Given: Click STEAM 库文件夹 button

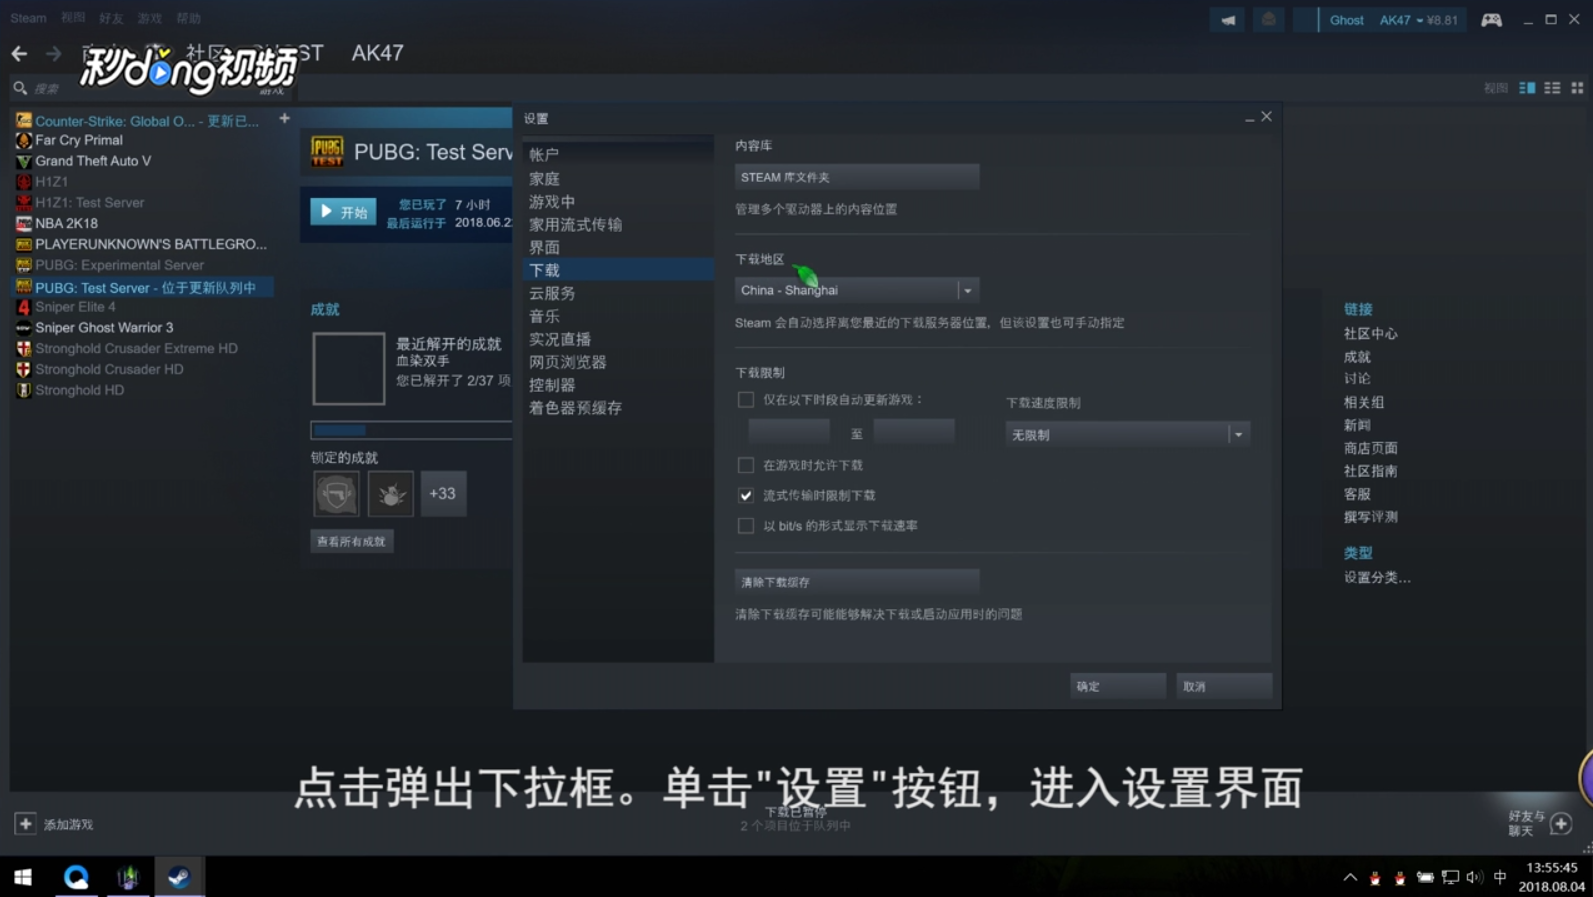Looking at the screenshot, I should click(857, 177).
